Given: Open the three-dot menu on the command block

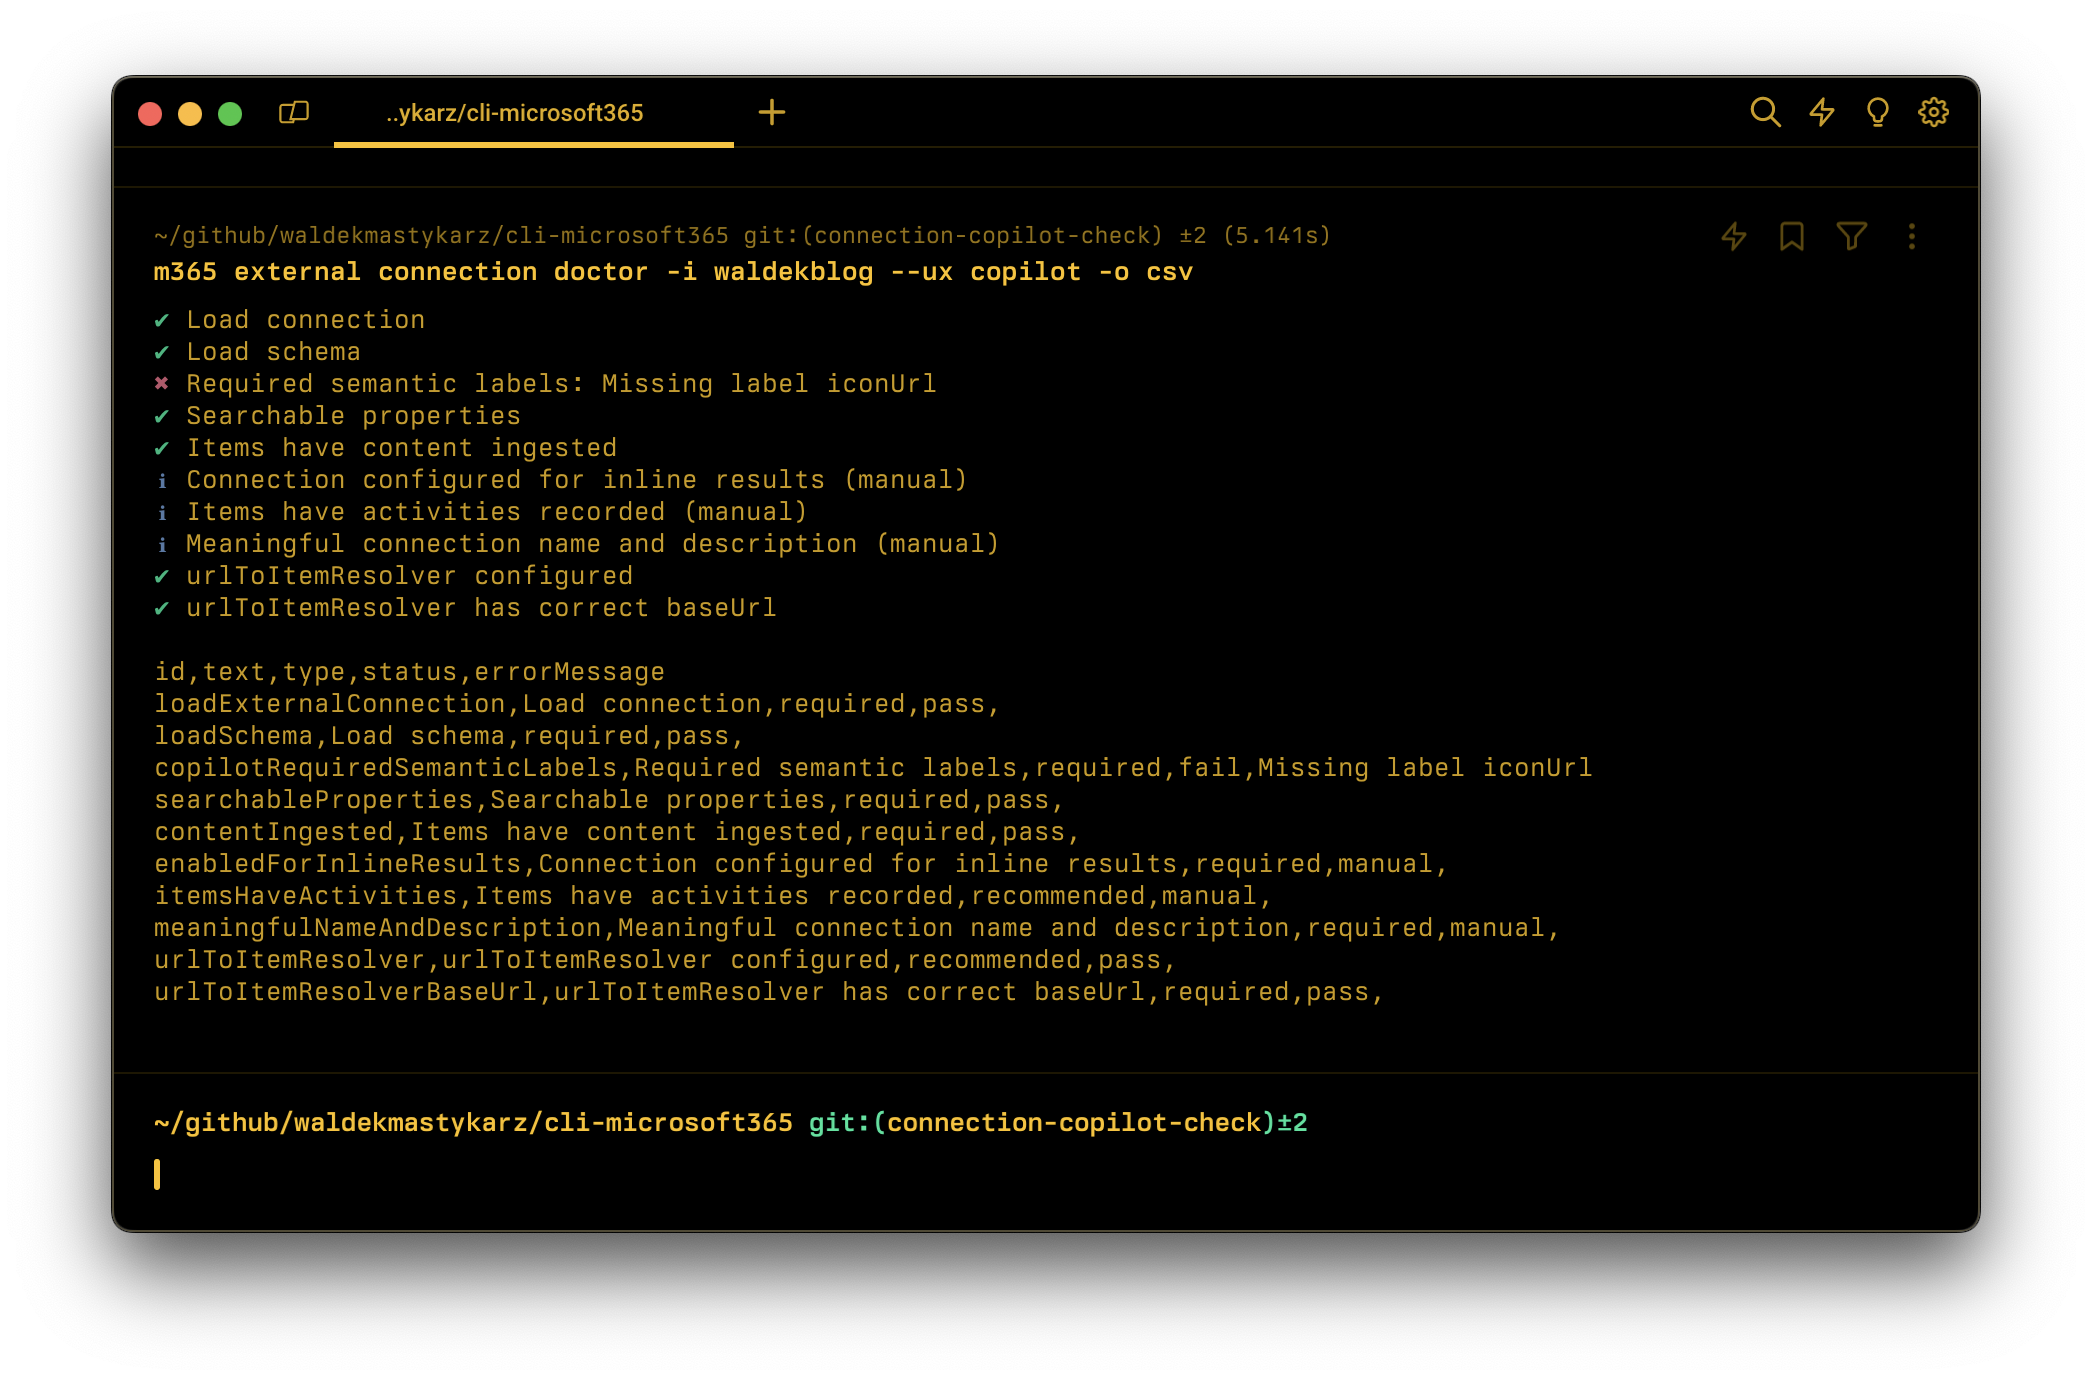Looking at the screenshot, I should pos(1912,236).
